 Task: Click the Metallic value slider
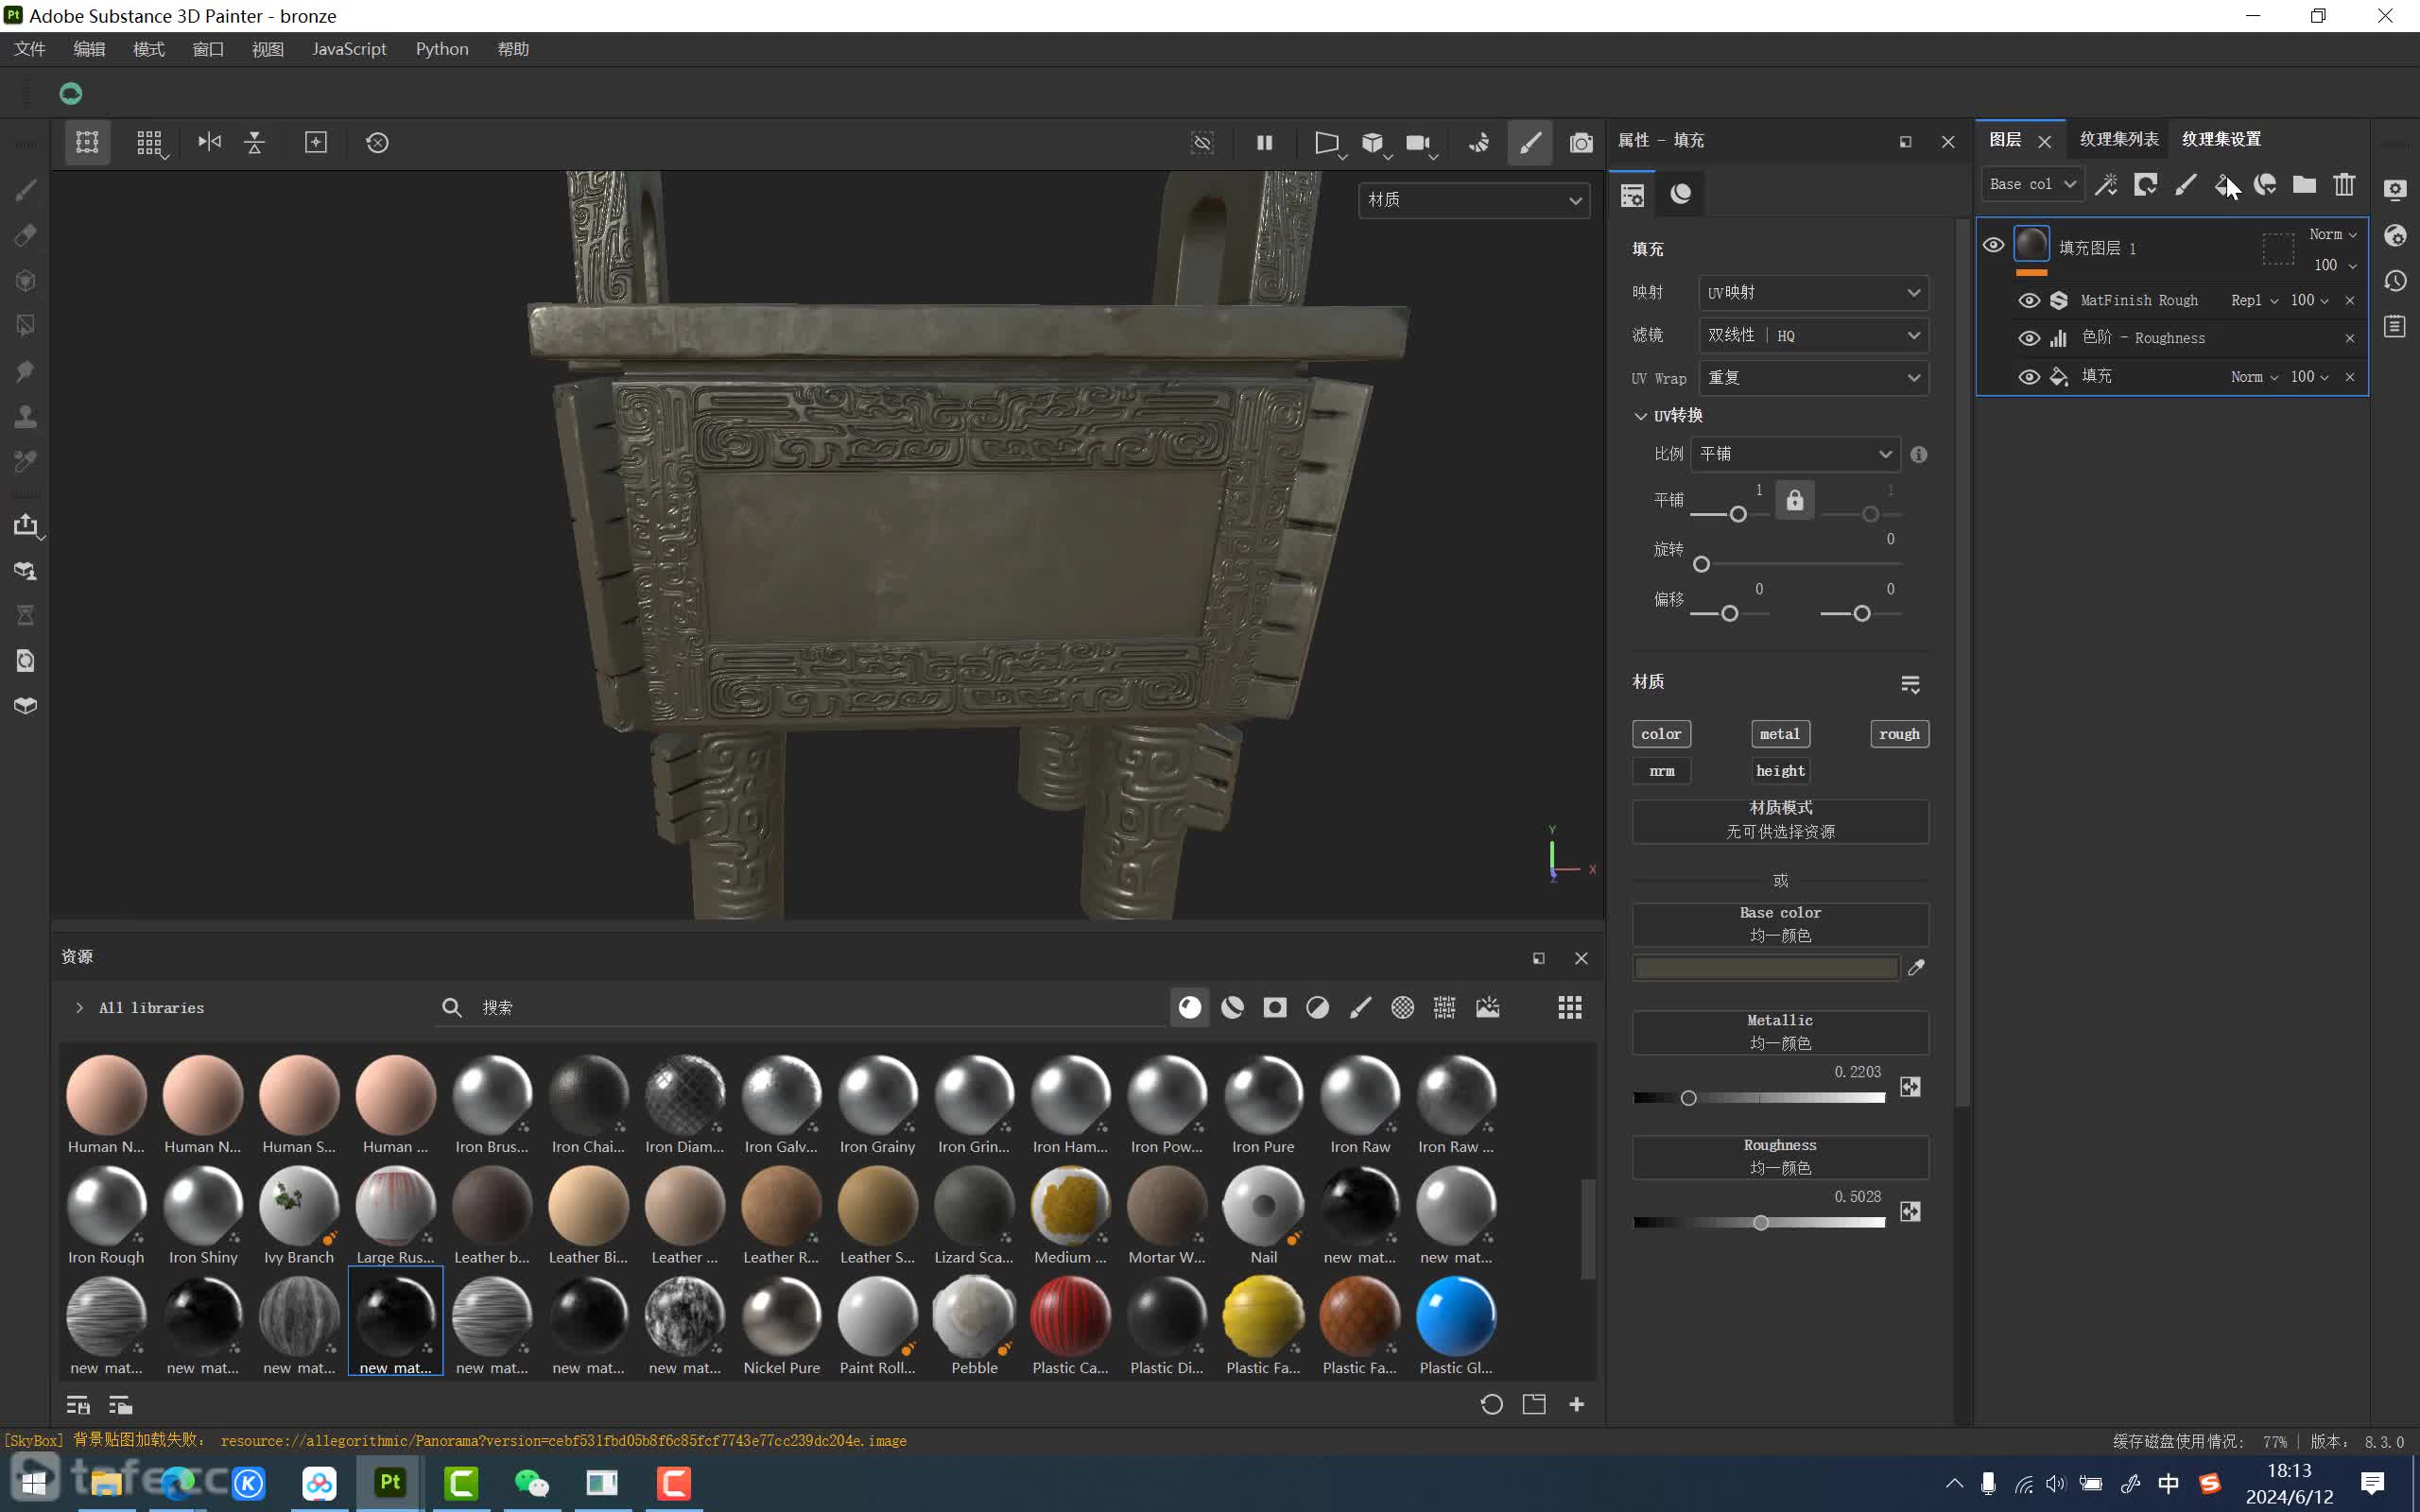pos(1759,1098)
